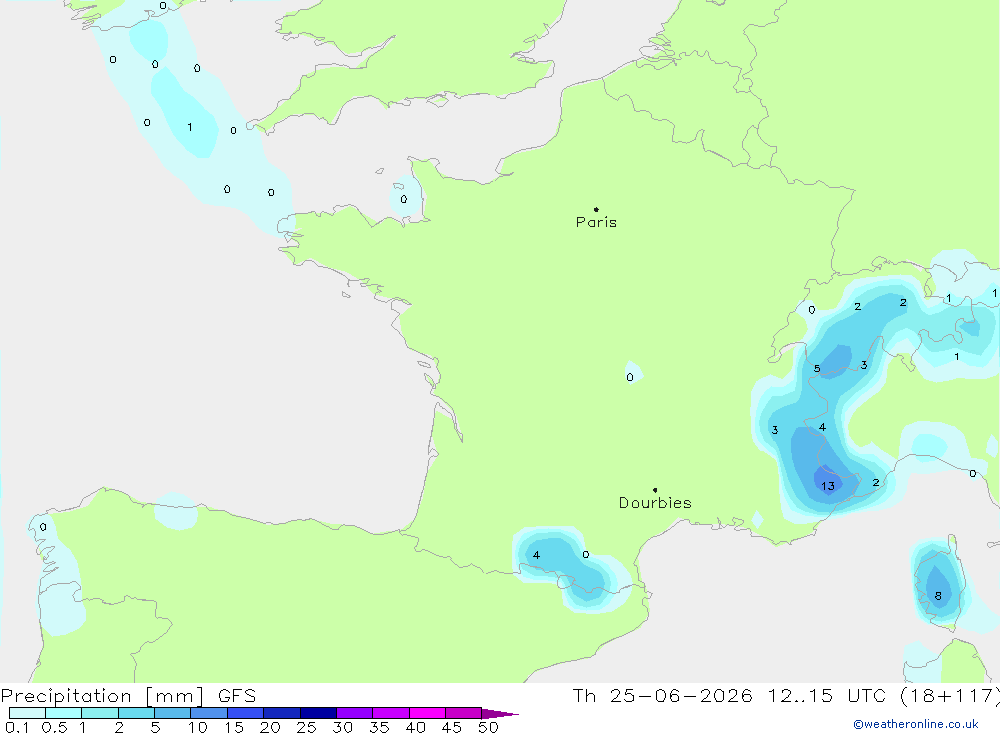This screenshot has width=1000, height=733.
Task: Click the 0 value at northwest Spain coast
Action: point(43,527)
